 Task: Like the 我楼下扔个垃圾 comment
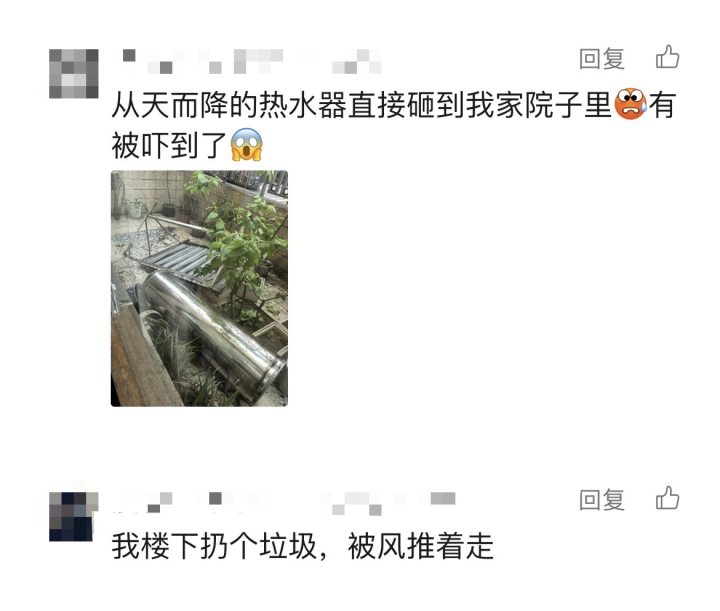[667, 499]
